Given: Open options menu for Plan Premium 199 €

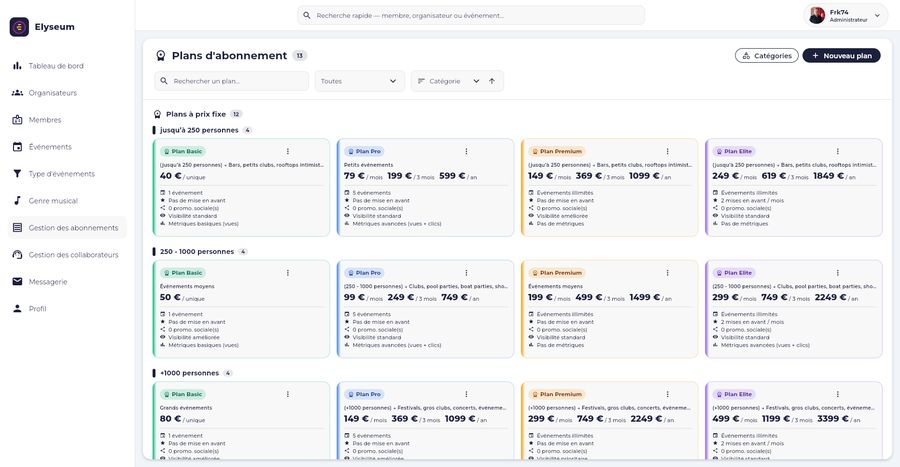Looking at the screenshot, I should (667, 273).
